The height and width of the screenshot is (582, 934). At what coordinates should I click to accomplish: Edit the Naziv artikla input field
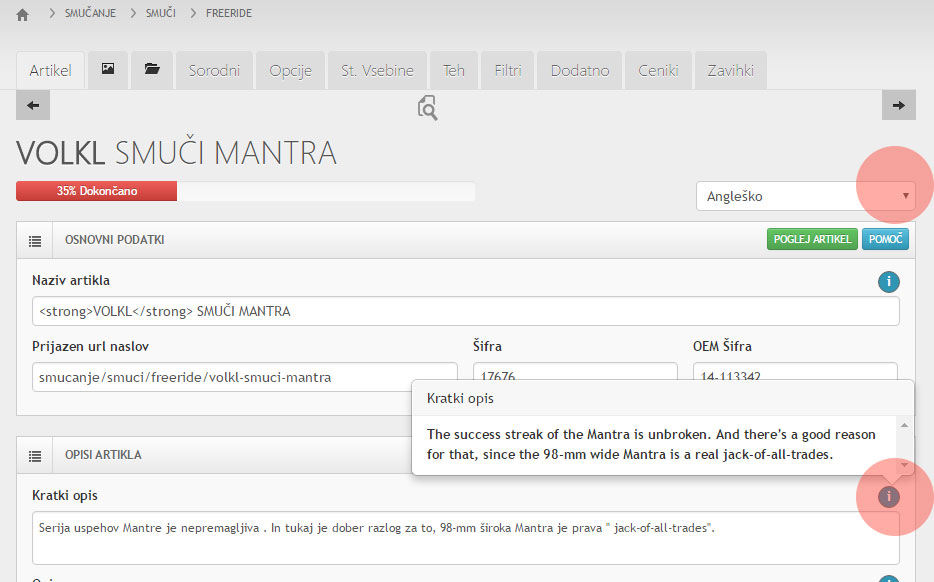click(x=466, y=311)
